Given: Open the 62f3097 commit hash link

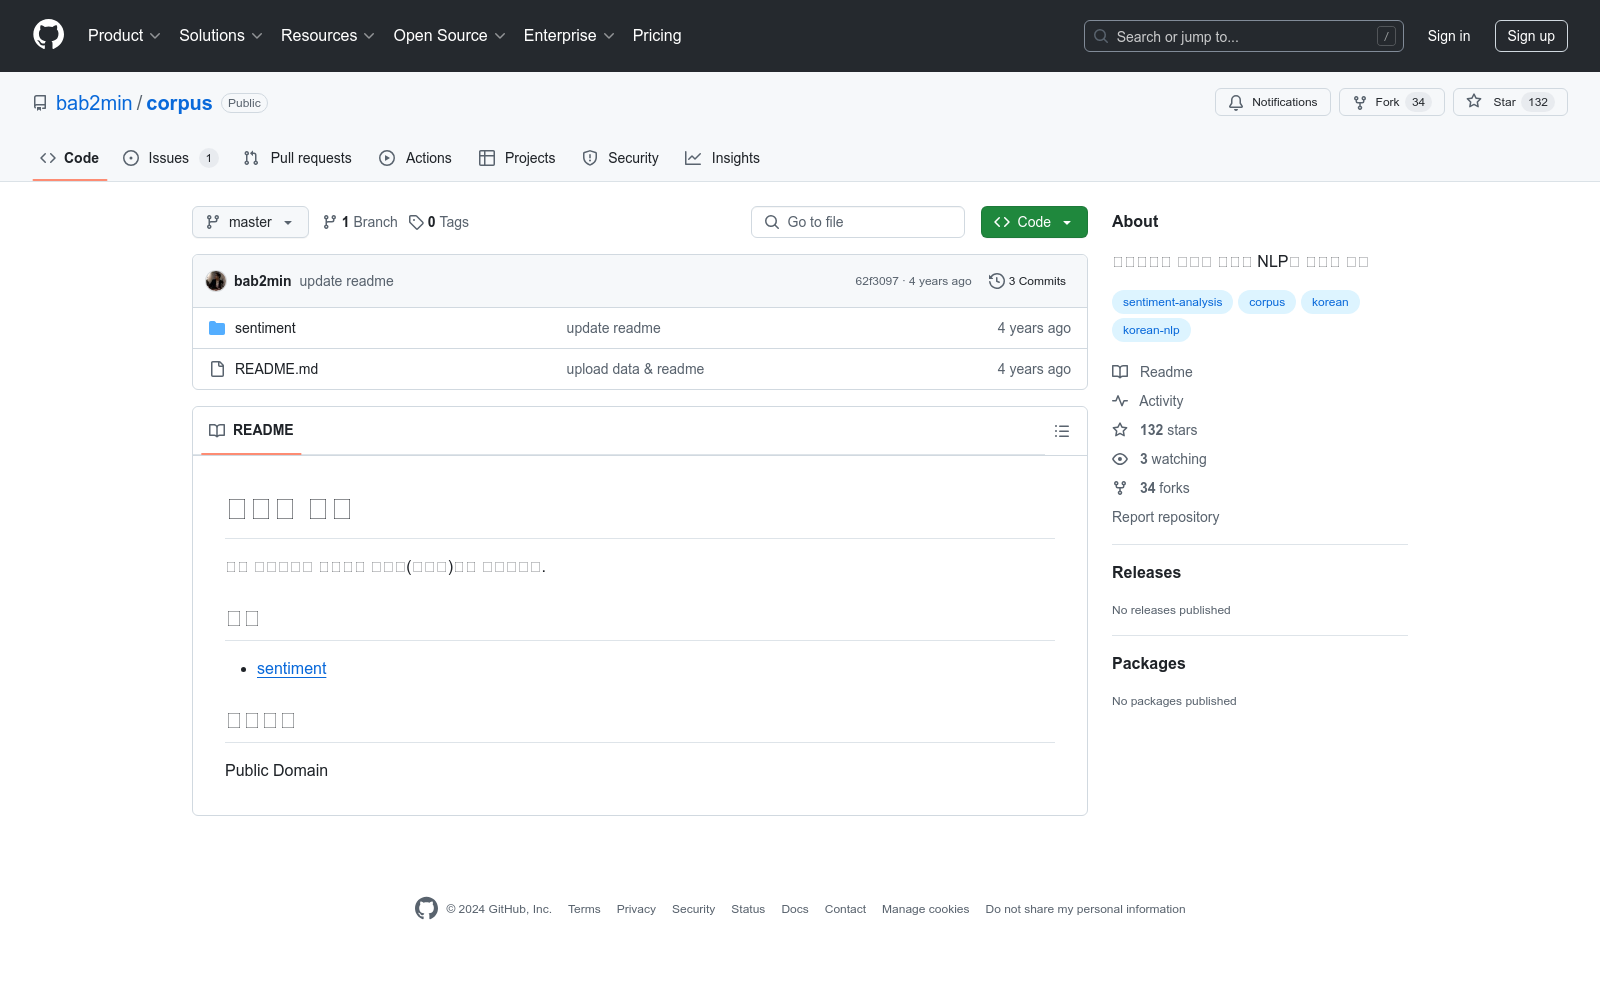Looking at the screenshot, I should pyautogui.click(x=877, y=281).
